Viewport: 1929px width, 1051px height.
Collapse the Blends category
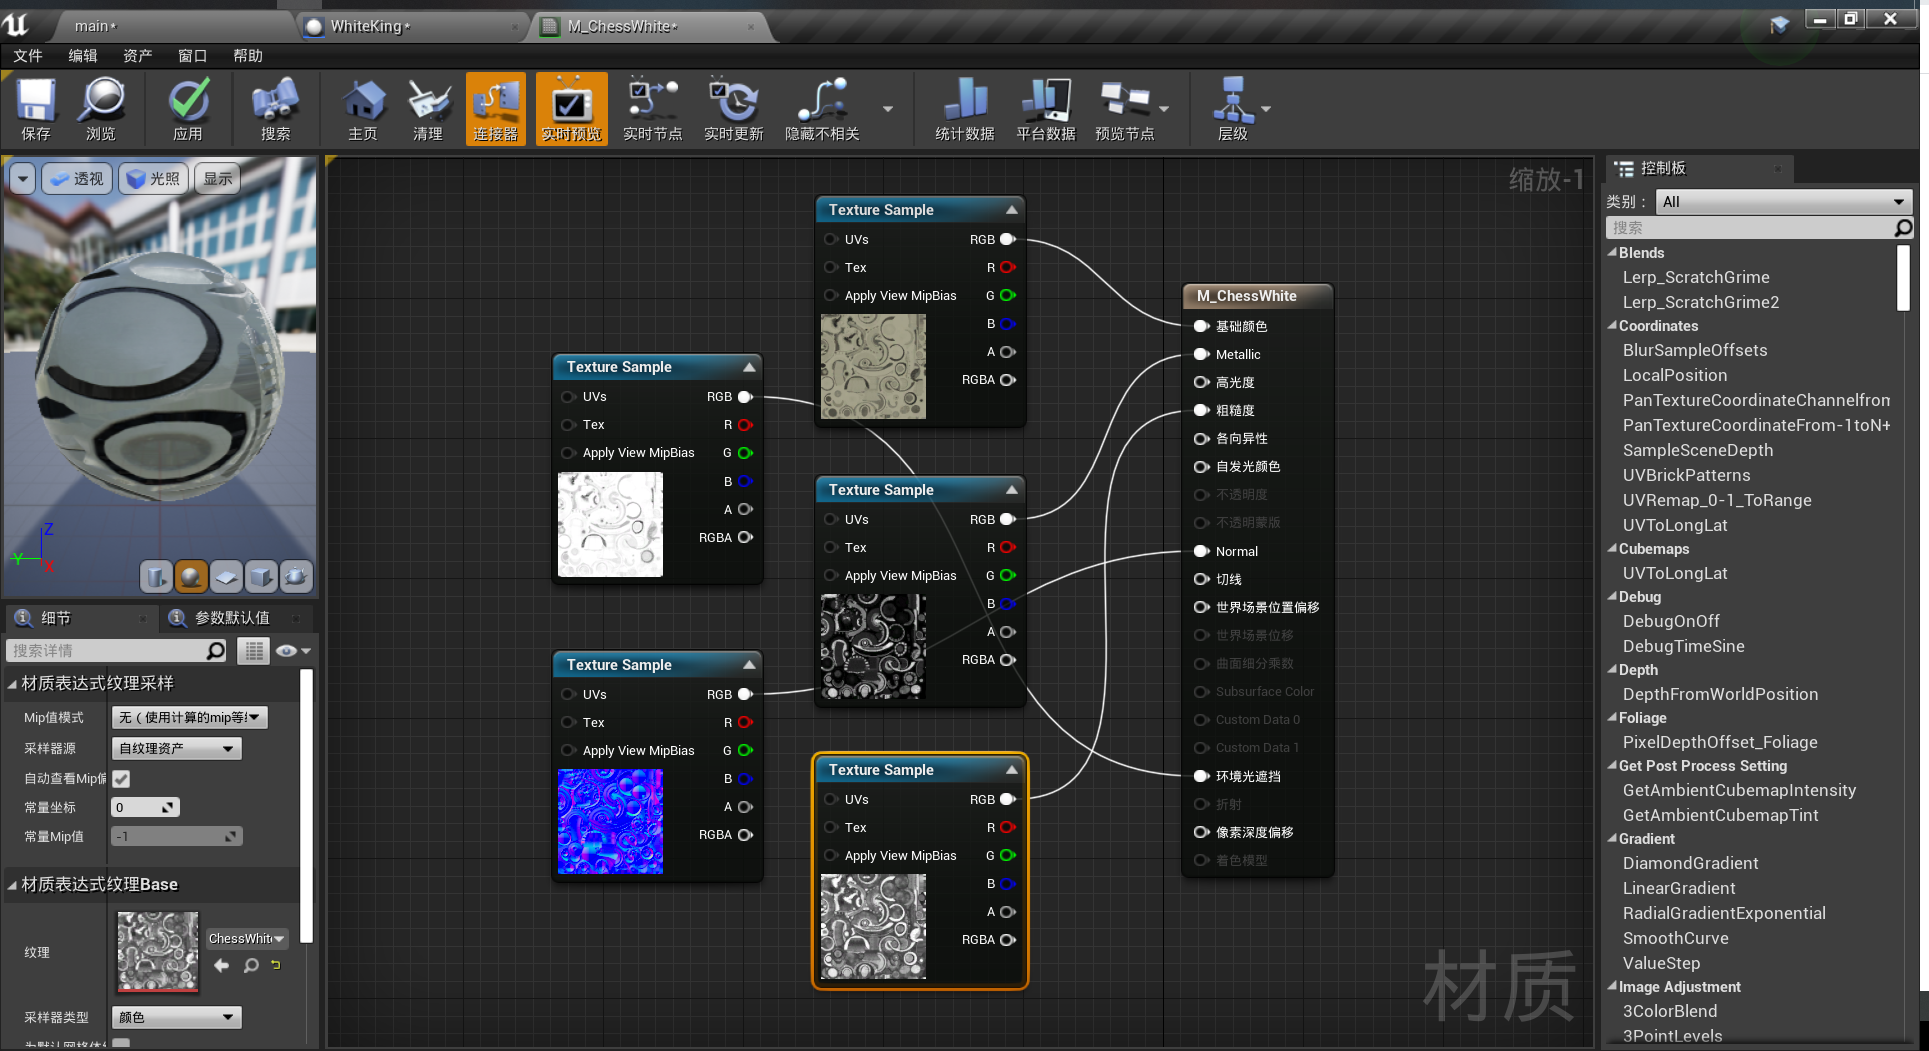(x=1612, y=253)
